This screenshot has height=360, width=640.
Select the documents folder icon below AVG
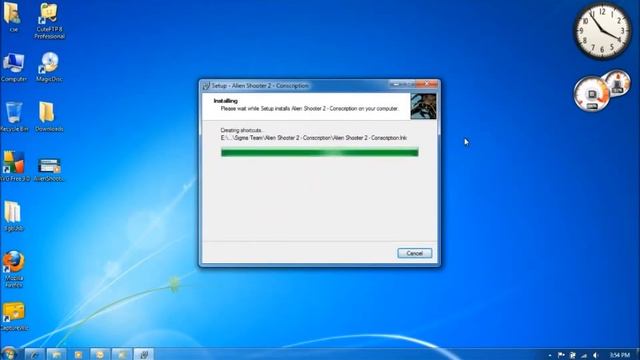(13, 216)
